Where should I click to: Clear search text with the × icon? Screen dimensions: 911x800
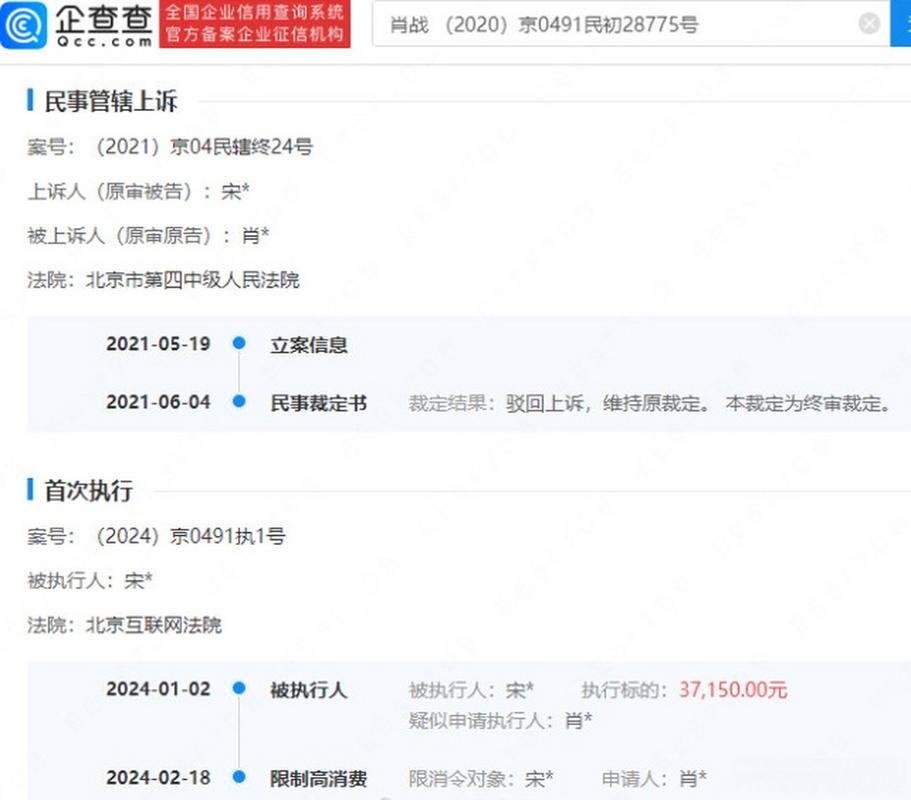[x=868, y=24]
